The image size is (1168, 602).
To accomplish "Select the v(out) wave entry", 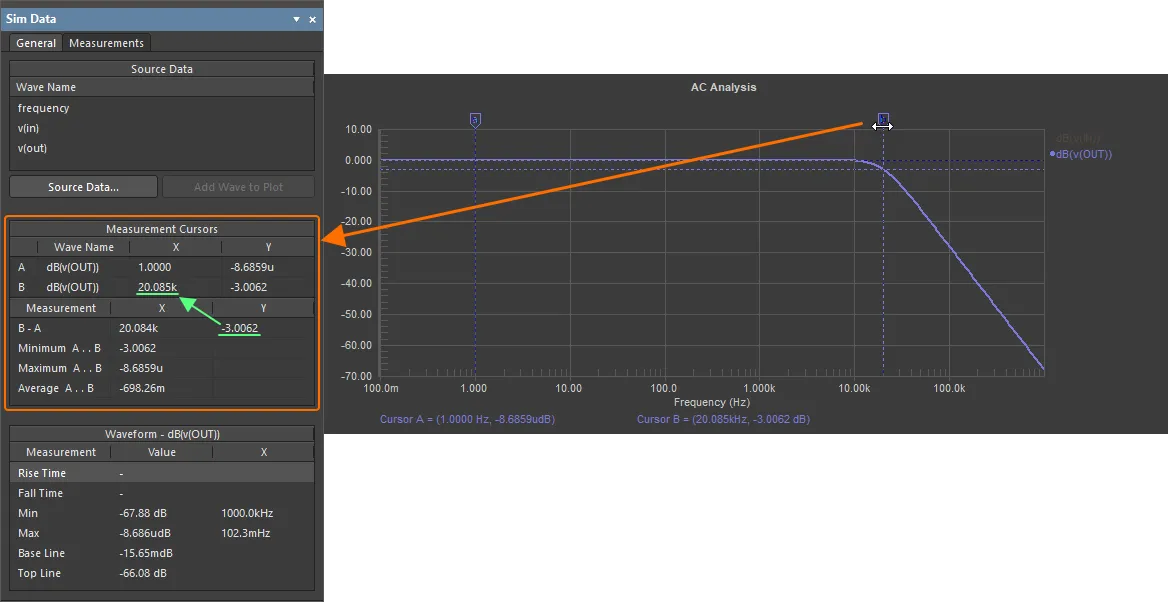I will click(32, 148).
